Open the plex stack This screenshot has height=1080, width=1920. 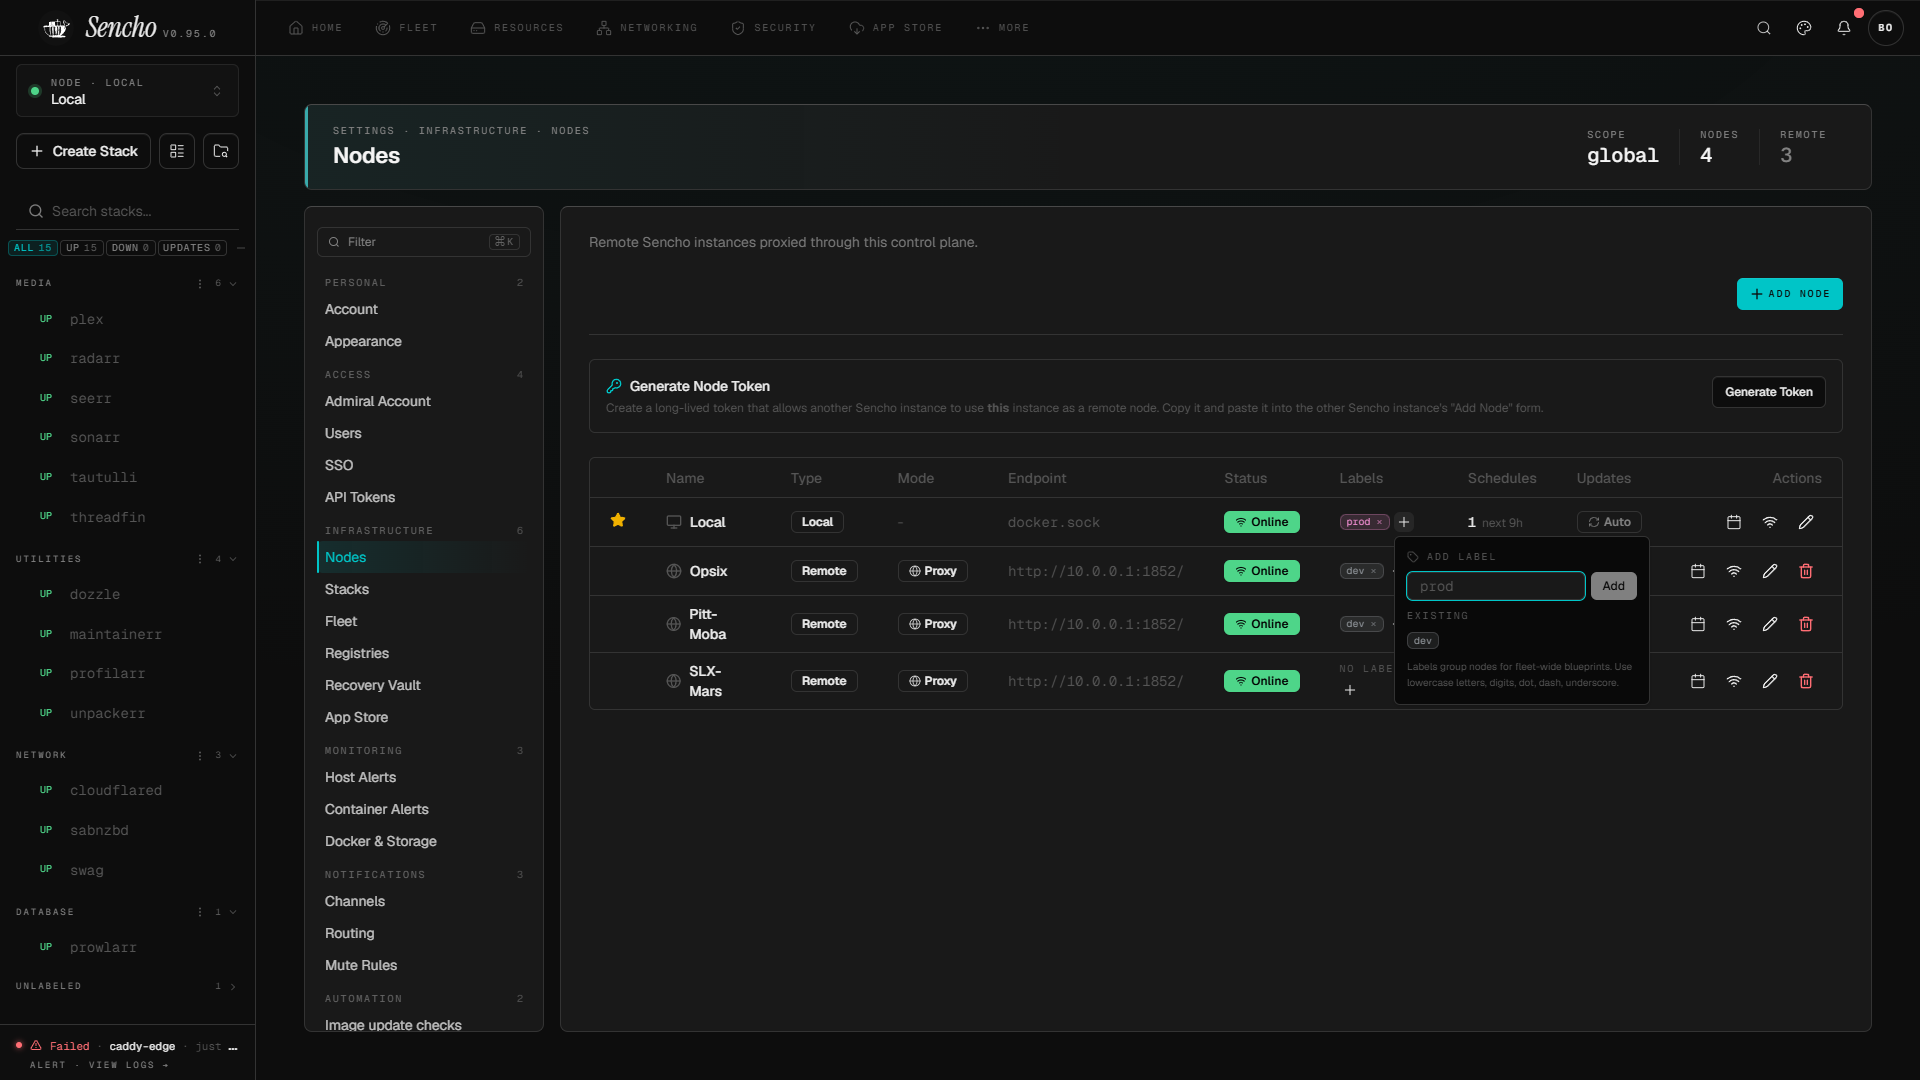click(x=86, y=319)
